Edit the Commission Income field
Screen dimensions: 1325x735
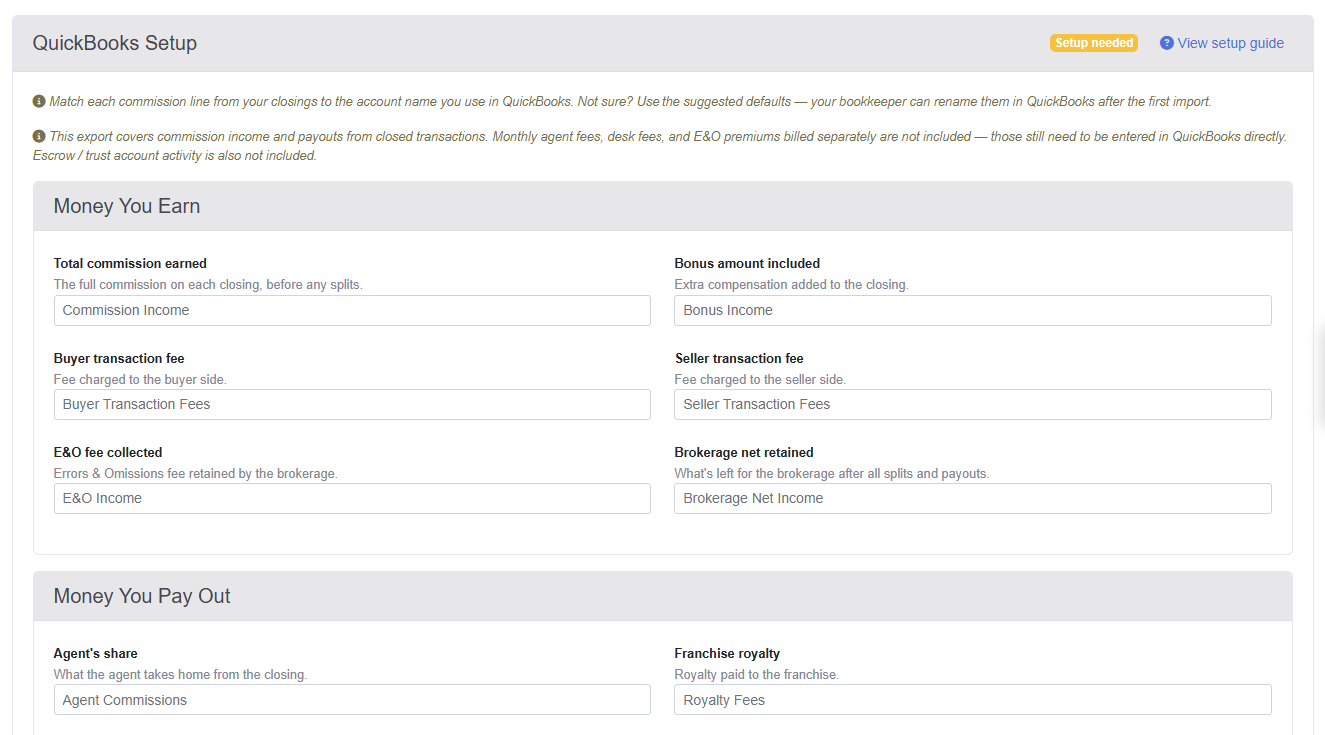pos(352,310)
